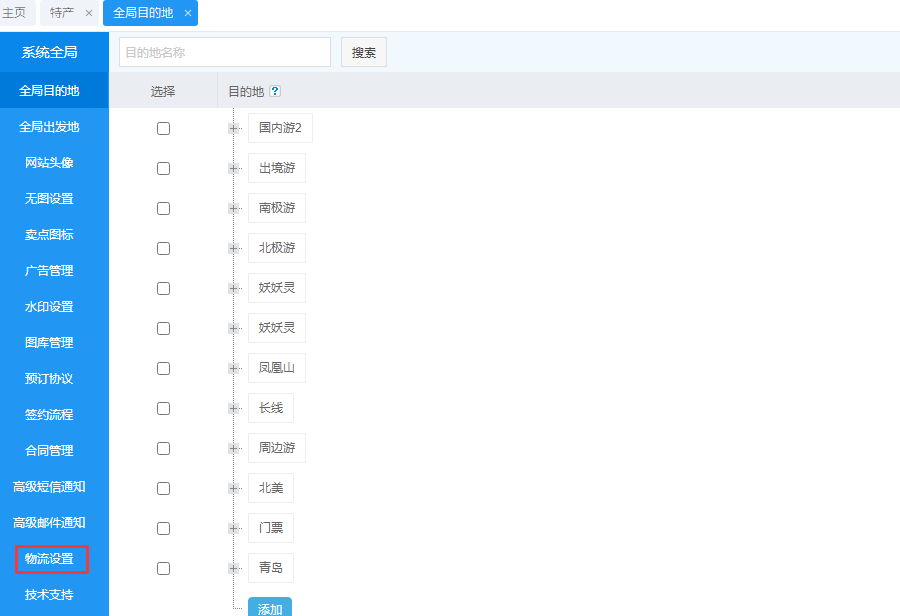Switch to the 主页 tab

click(15, 13)
